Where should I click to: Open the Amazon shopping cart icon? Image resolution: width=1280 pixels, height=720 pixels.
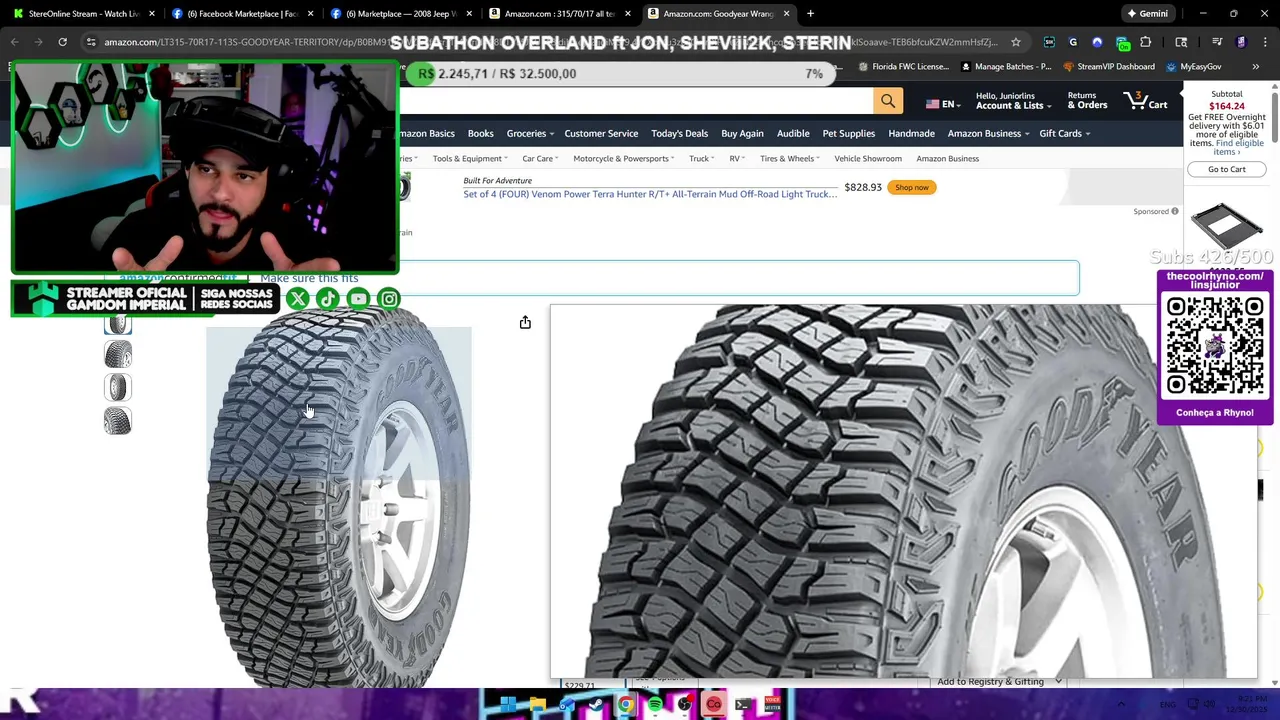click(1146, 100)
